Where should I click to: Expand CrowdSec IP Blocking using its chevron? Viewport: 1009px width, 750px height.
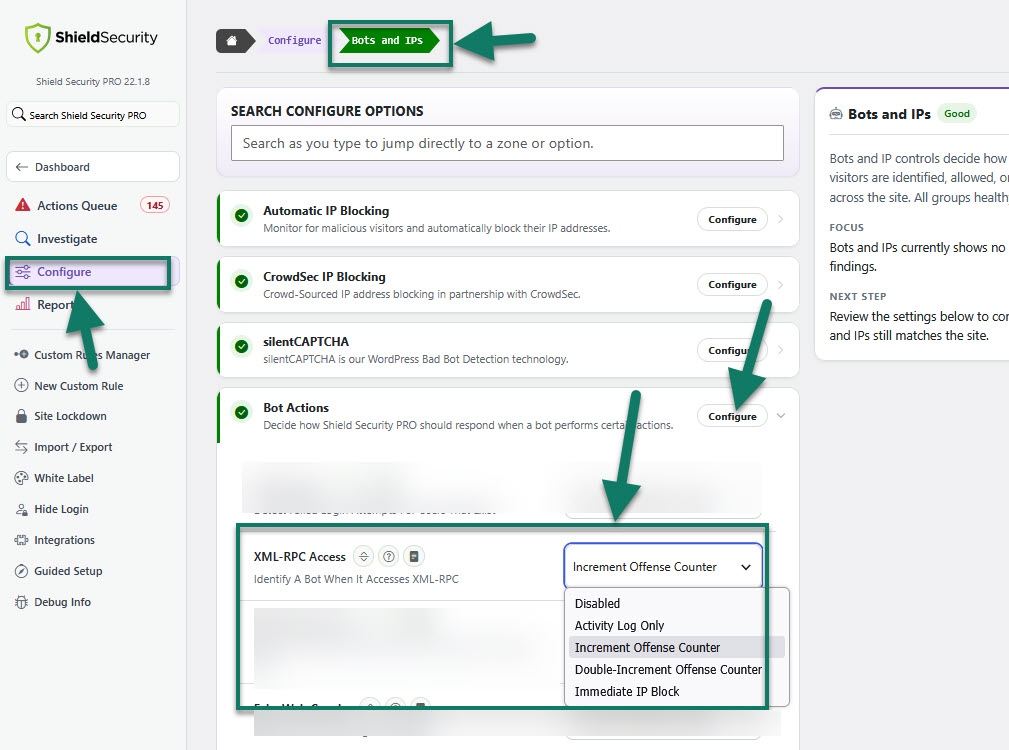[781, 284]
